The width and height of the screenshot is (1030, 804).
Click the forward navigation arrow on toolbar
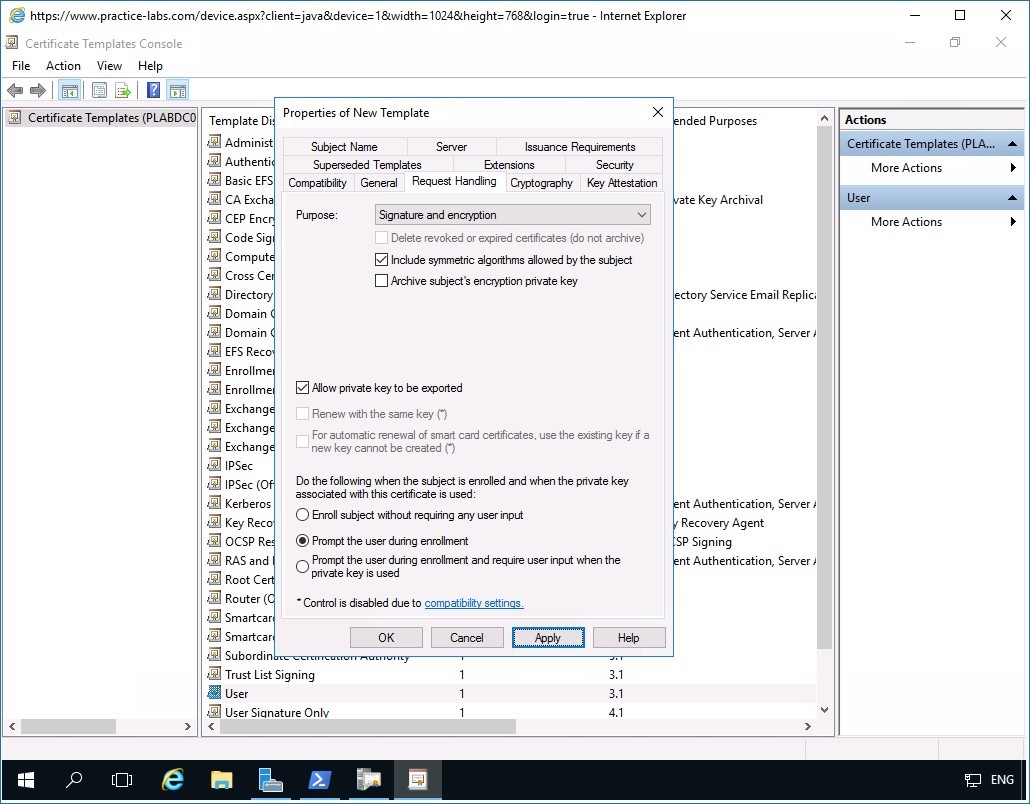pos(38,90)
